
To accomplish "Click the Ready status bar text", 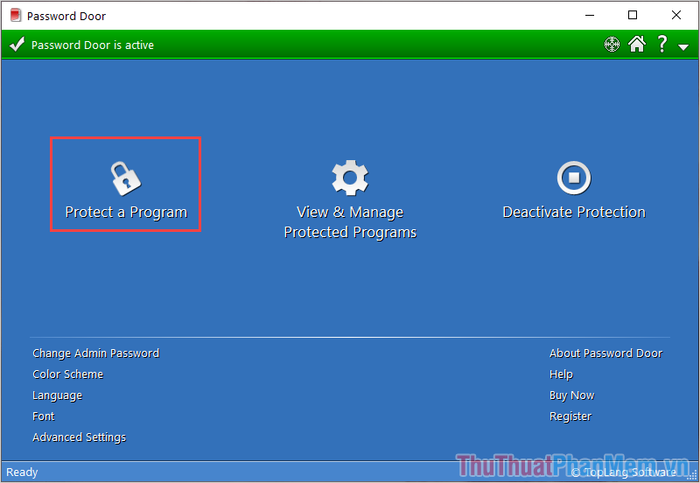I will [22, 472].
